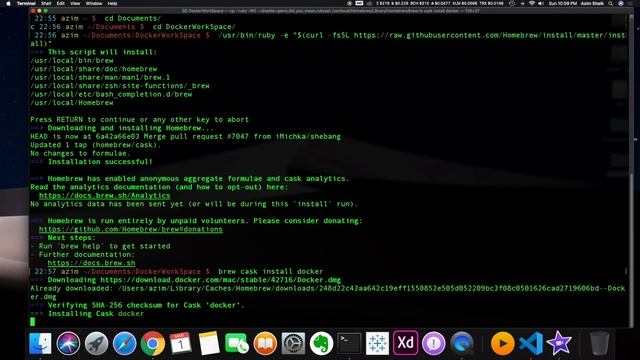Viewport: 640px width, 360px height.
Task: Open the Help menu
Action: click(x=112, y=3)
